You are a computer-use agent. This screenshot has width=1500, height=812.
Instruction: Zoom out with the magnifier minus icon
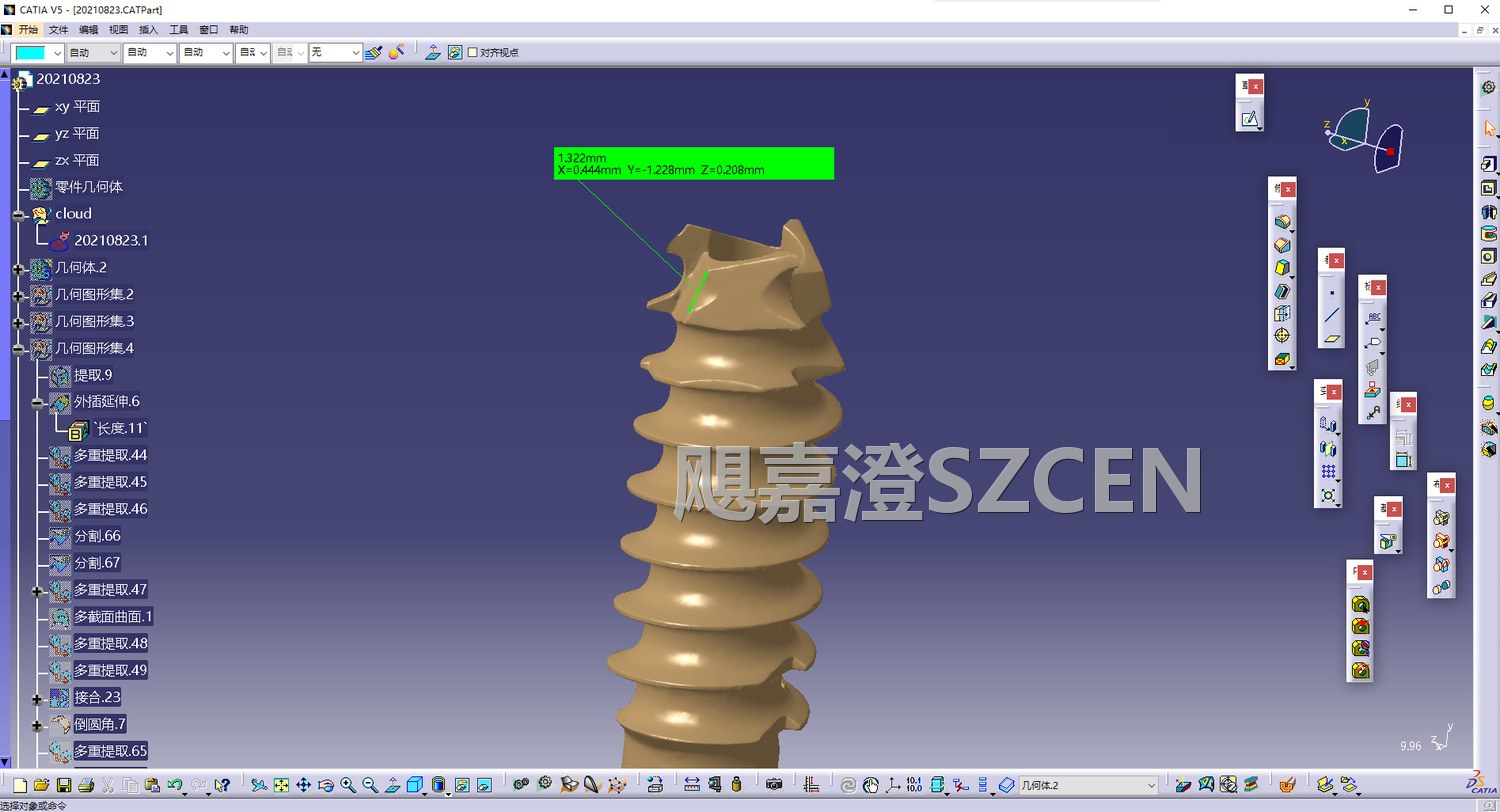tap(370, 785)
